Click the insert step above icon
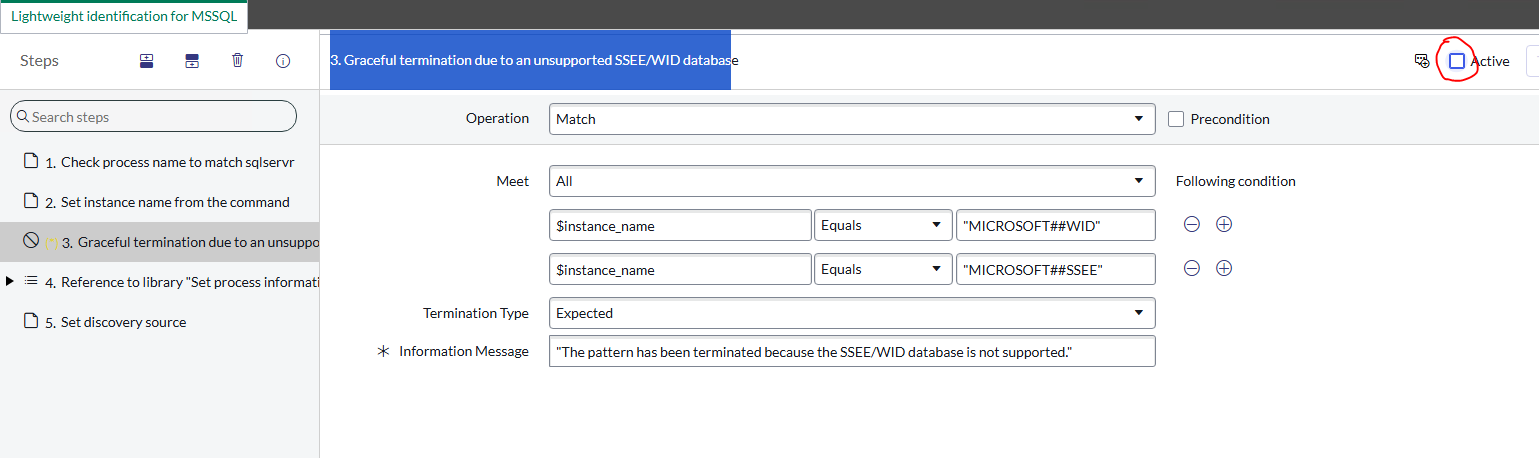Screen dimensions: 1539x458 click(146, 61)
